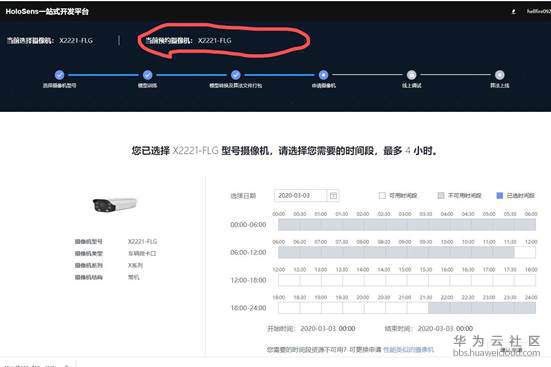Select the 16:00 to 16:30 time slot
Screen dimensions: 551x367
click(460, 280)
